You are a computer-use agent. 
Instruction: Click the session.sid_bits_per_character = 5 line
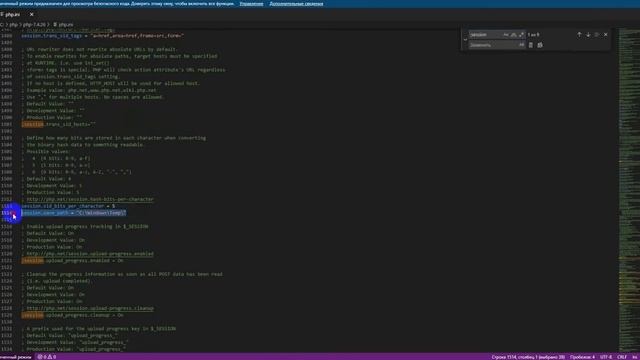pos(68,206)
